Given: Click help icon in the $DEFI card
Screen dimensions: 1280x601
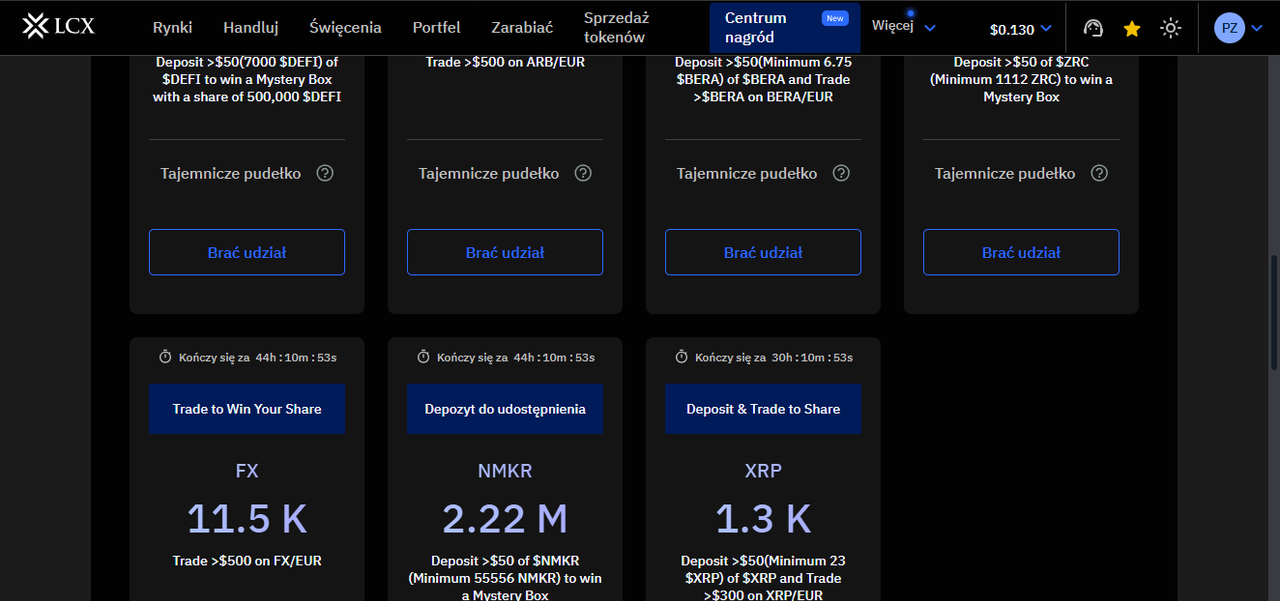Looking at the screenshot, I should coord(325,173).
